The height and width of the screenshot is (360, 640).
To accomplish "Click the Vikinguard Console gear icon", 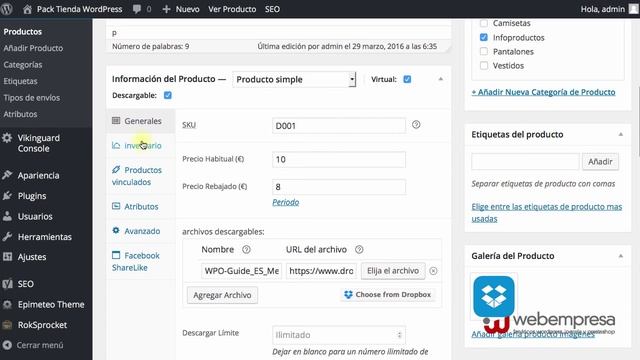I will click(7, 138).
